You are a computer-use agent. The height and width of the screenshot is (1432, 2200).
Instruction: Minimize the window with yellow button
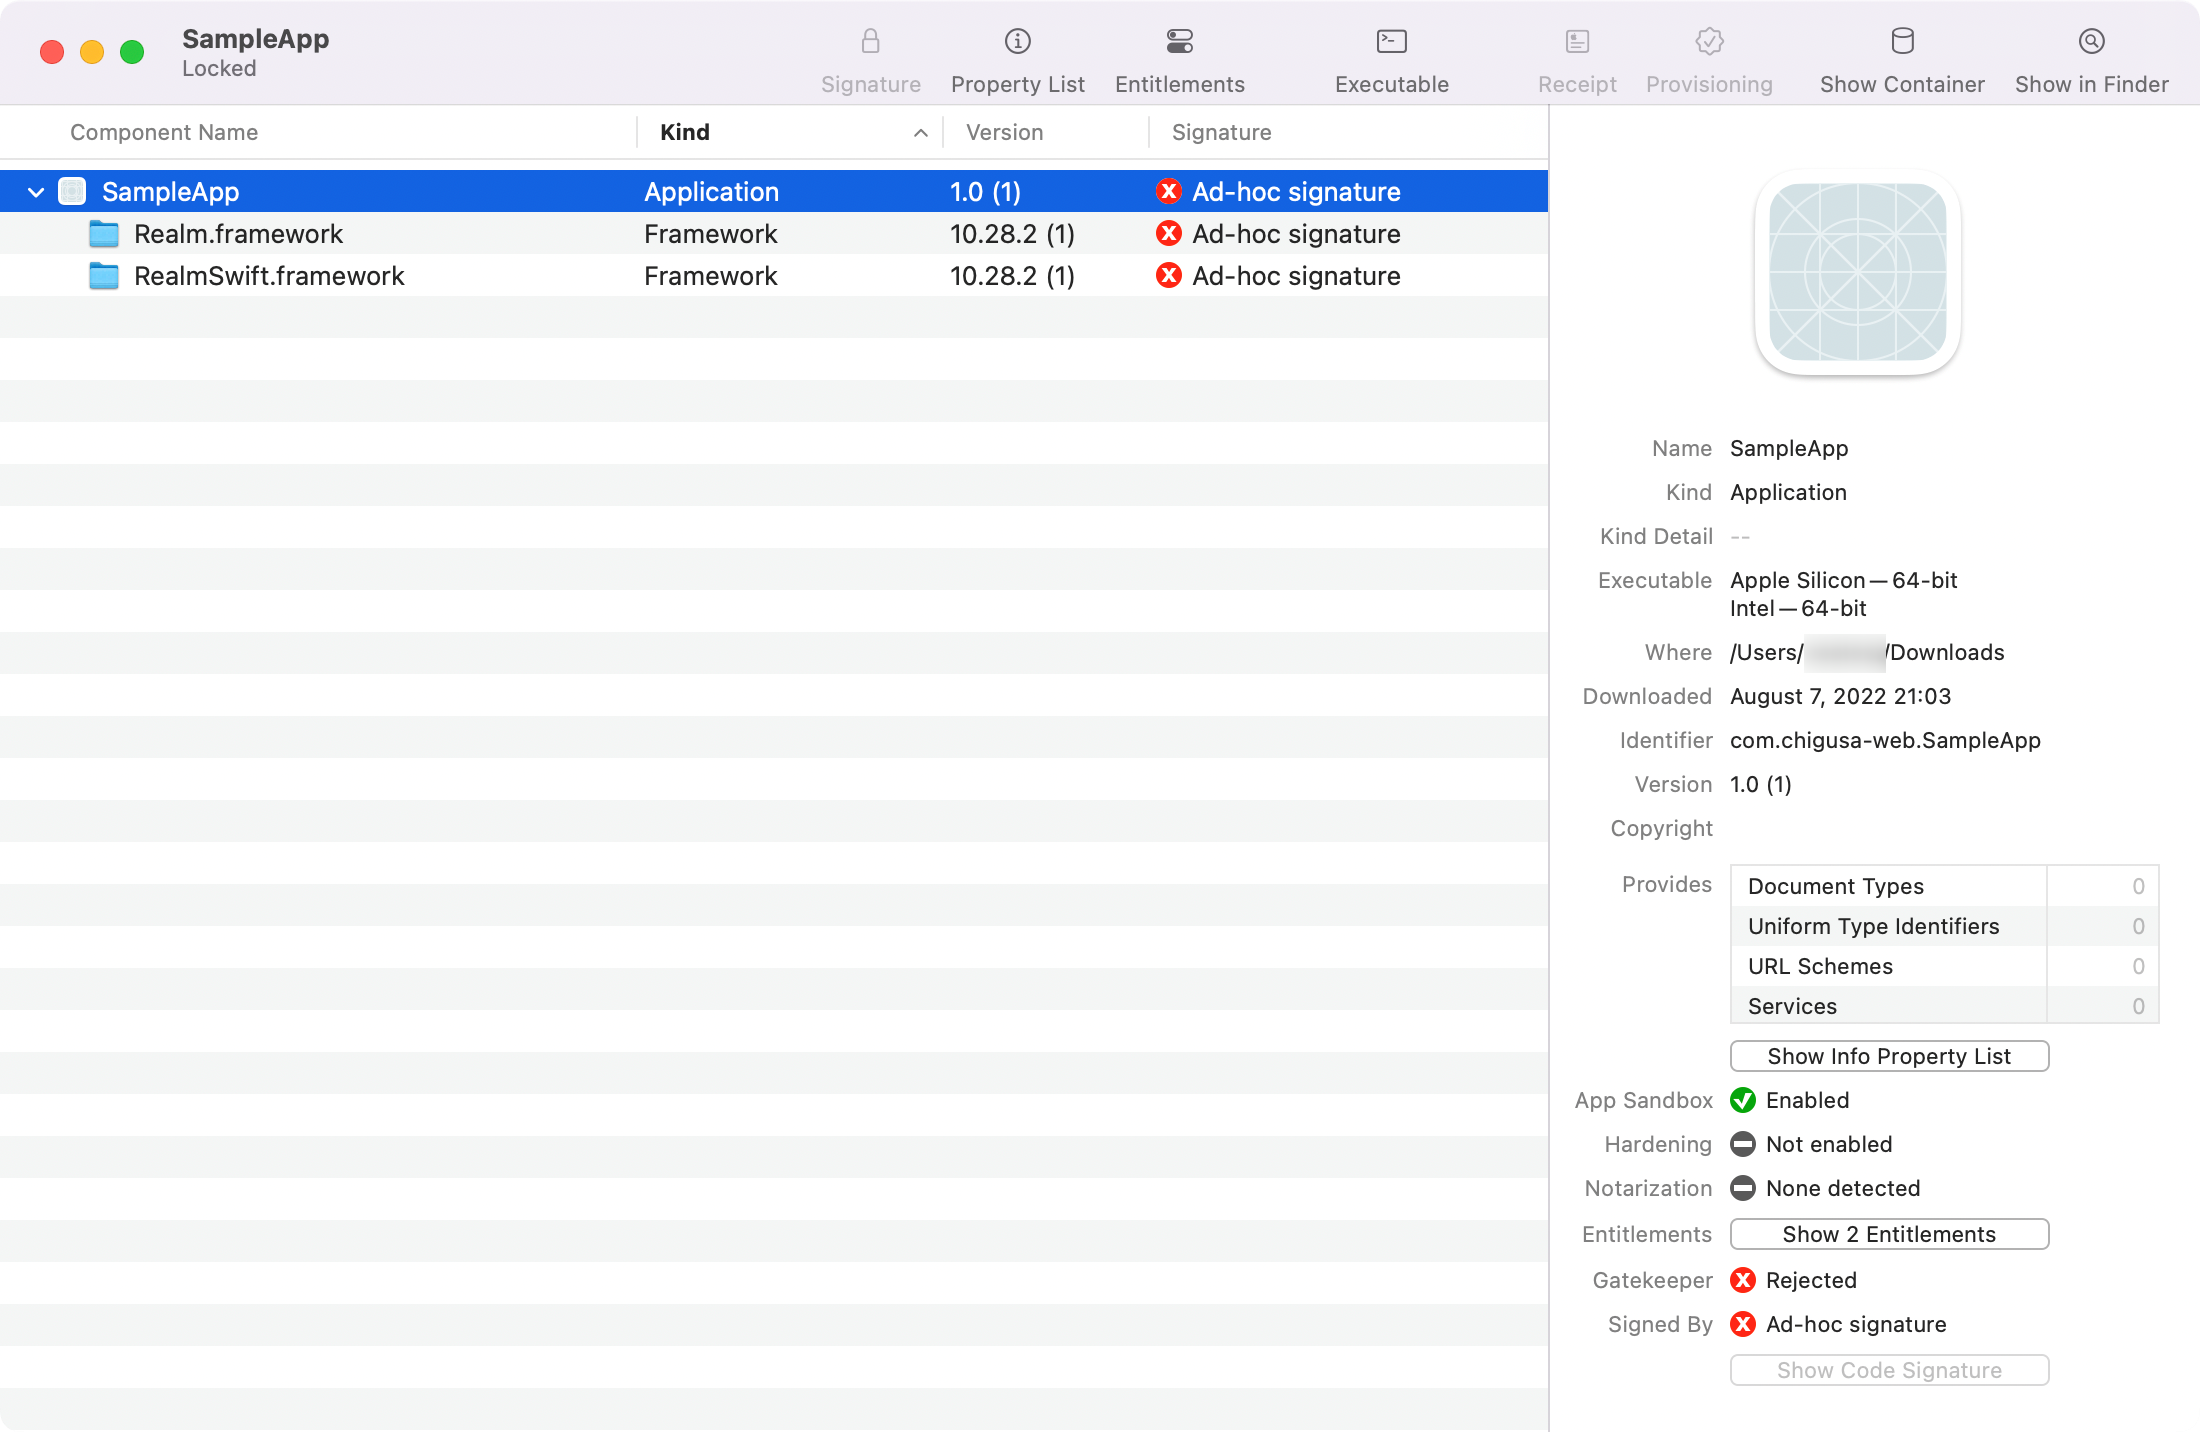coord(92,52)
